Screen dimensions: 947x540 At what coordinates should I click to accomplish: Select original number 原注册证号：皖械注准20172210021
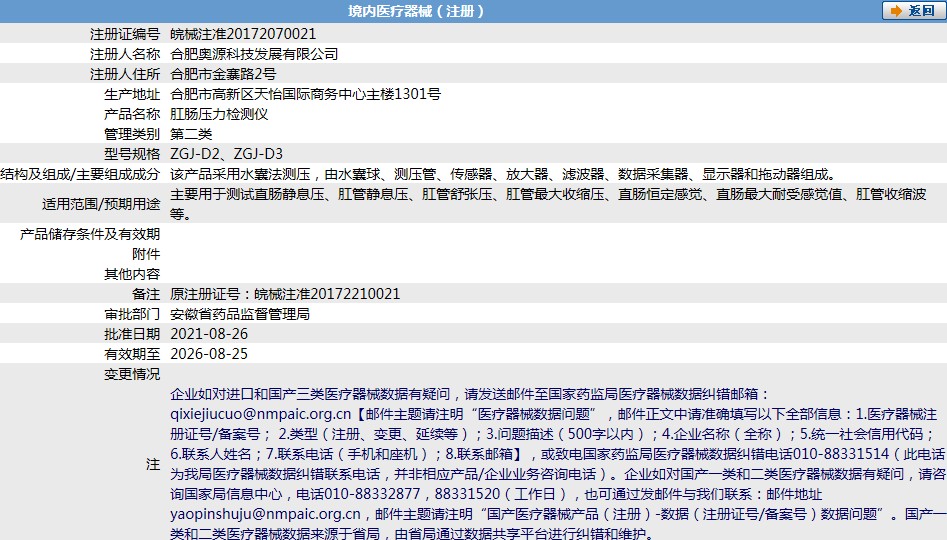[x=285, y=294]
